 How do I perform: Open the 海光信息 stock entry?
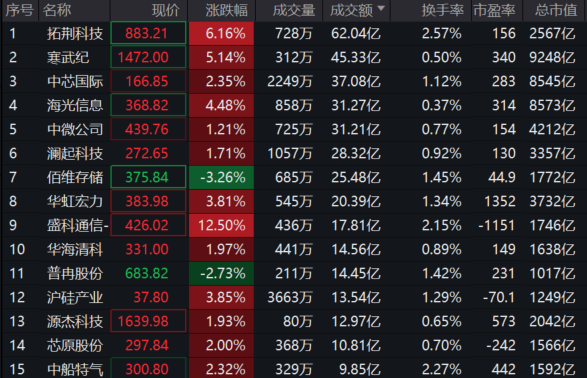(x=75, y=106)
